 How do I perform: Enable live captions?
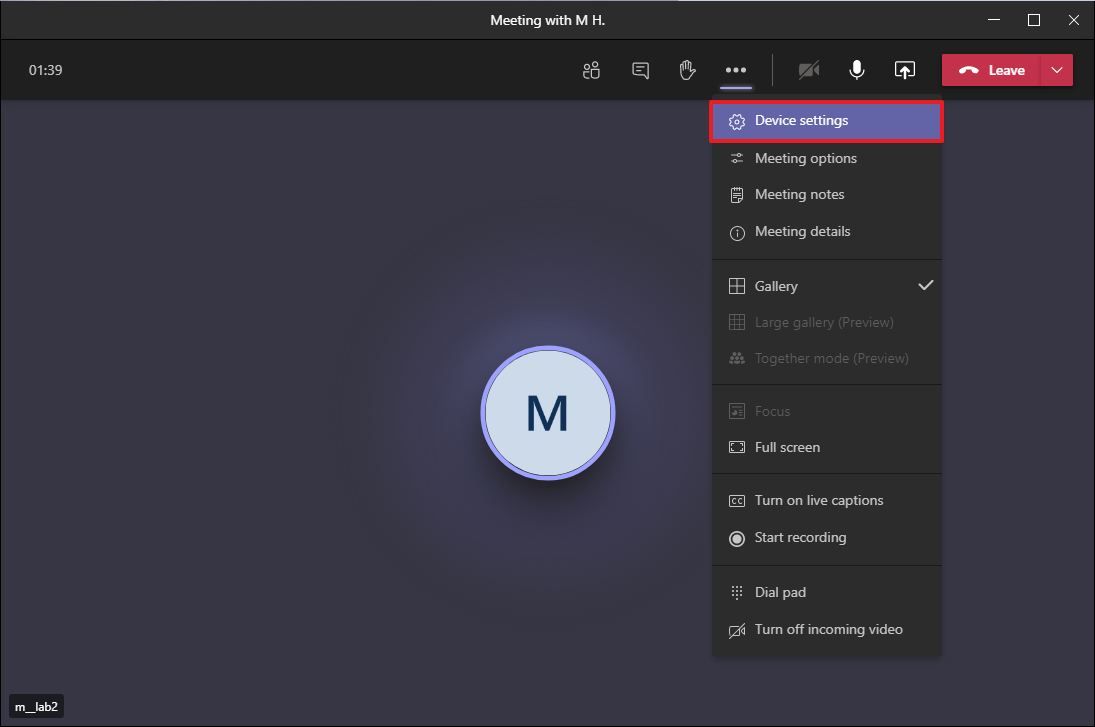[x=818, y=500]
